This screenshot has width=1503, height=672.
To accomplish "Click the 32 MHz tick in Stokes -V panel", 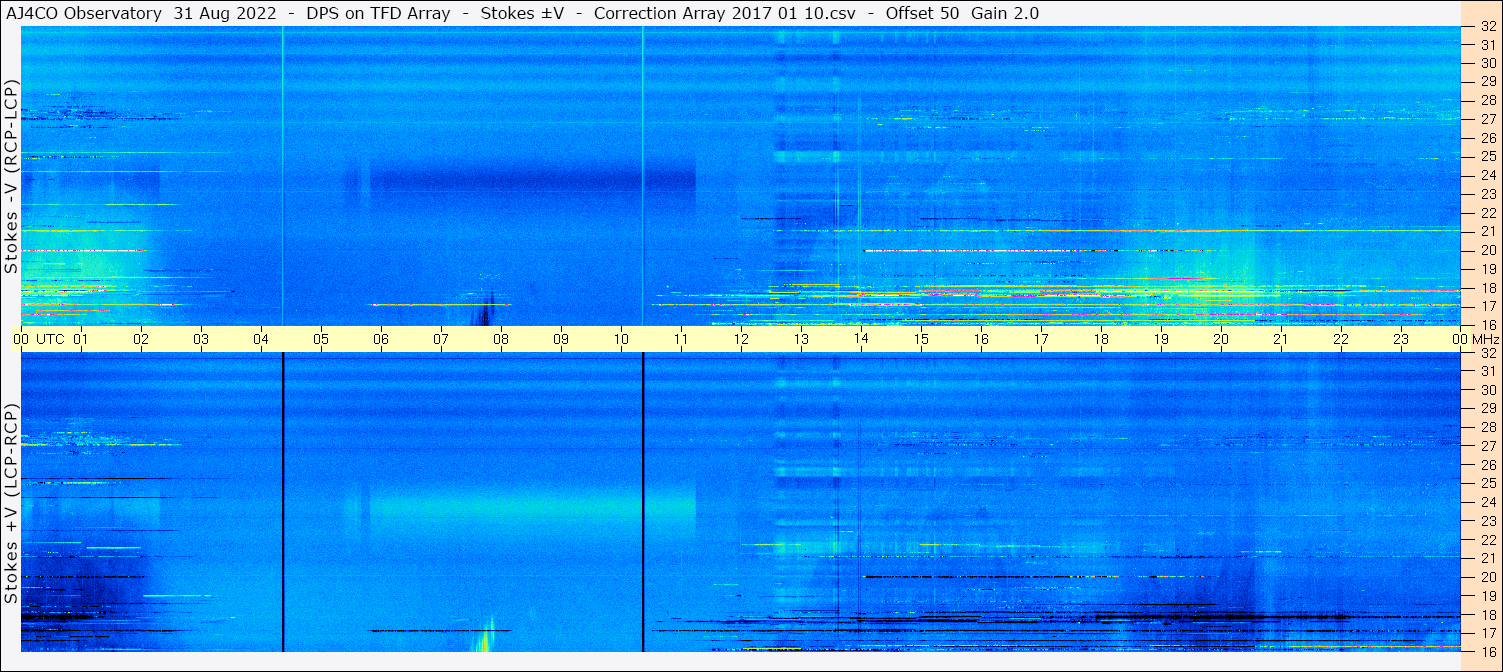I will [1488, 27].
